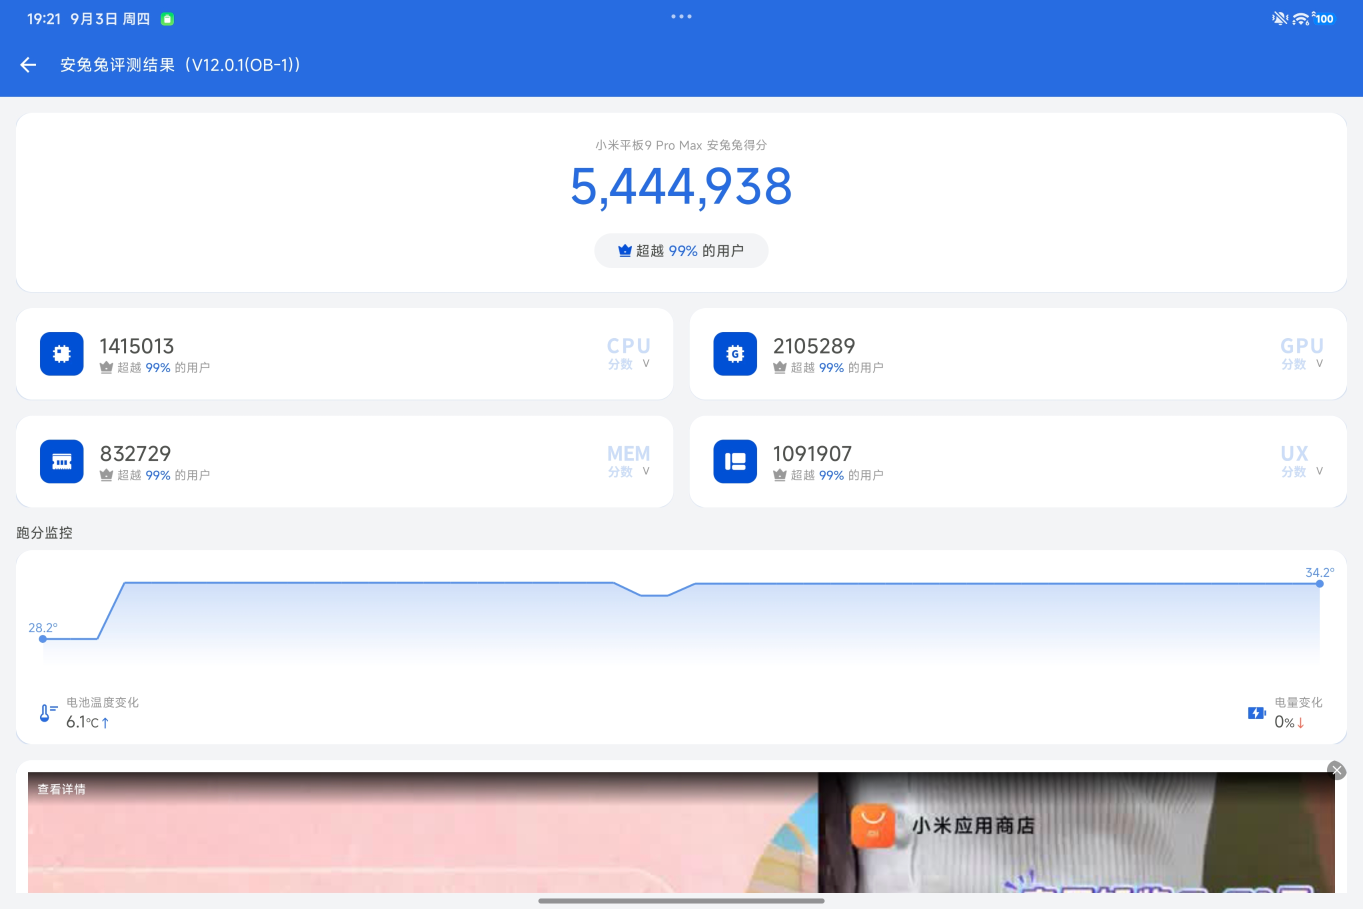Screen dimensions: 1363x909
Task: Tap total score 5,444,938
Action: (x=681, y=187)
